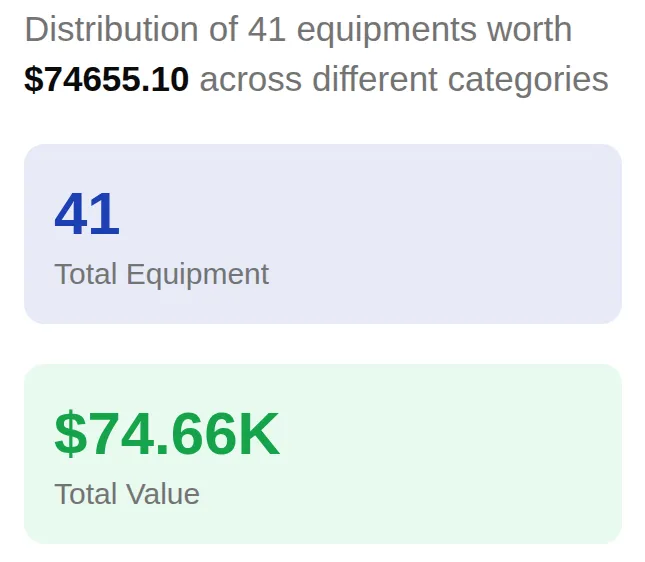This screenshot has width=645, height=562.
Task: Click the green $74.66K figure
Action: click(167, 434)
